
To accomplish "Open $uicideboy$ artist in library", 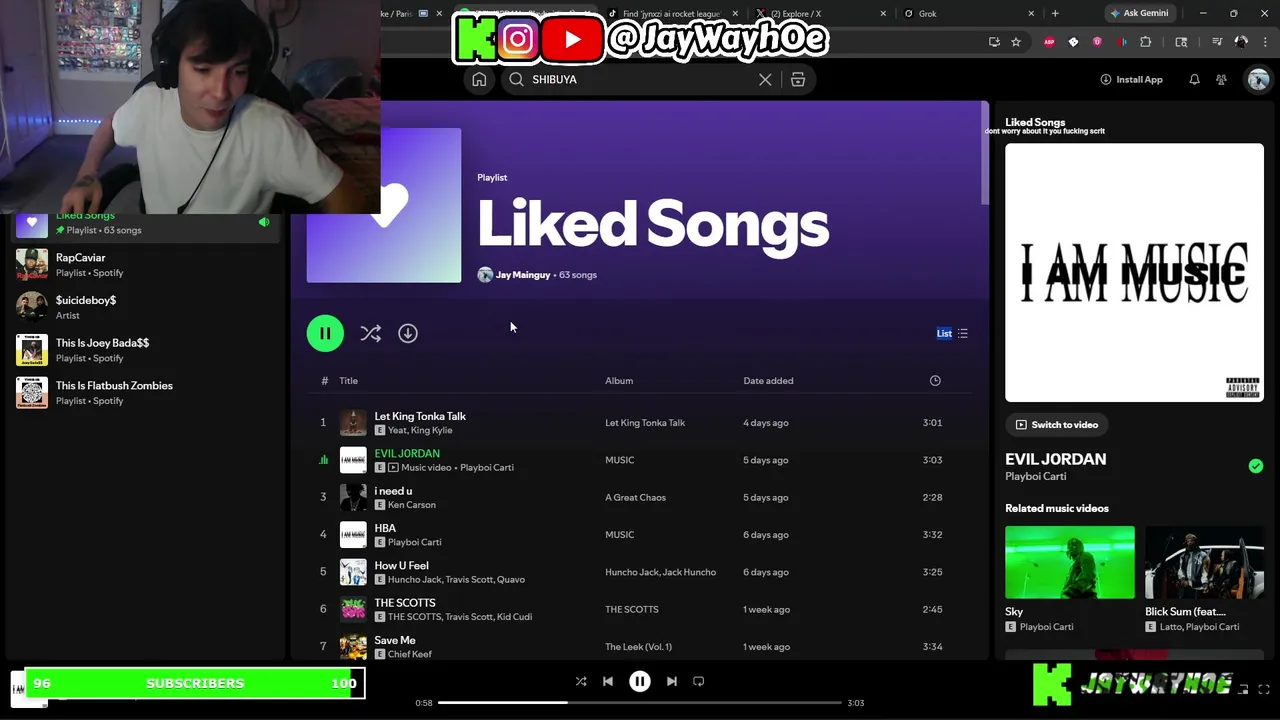I will point(145,307).
